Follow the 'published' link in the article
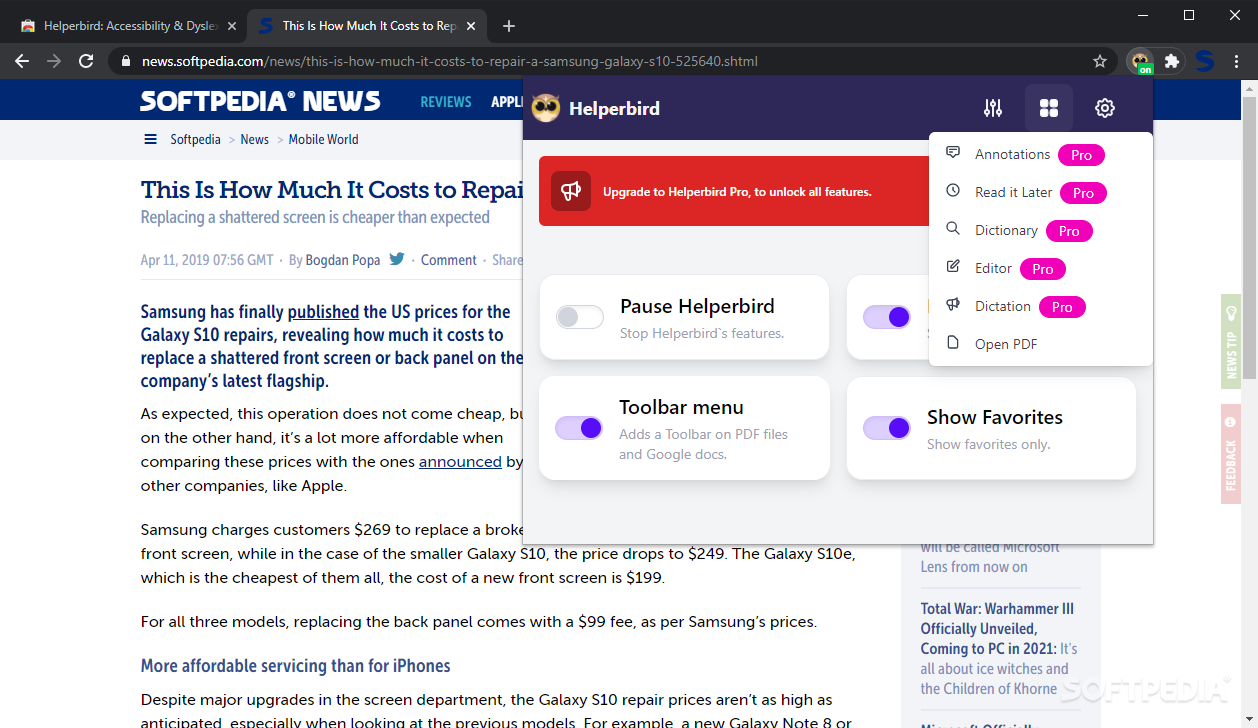The height and width of the screenshot is (728, 1258). (x=323, y=312)
